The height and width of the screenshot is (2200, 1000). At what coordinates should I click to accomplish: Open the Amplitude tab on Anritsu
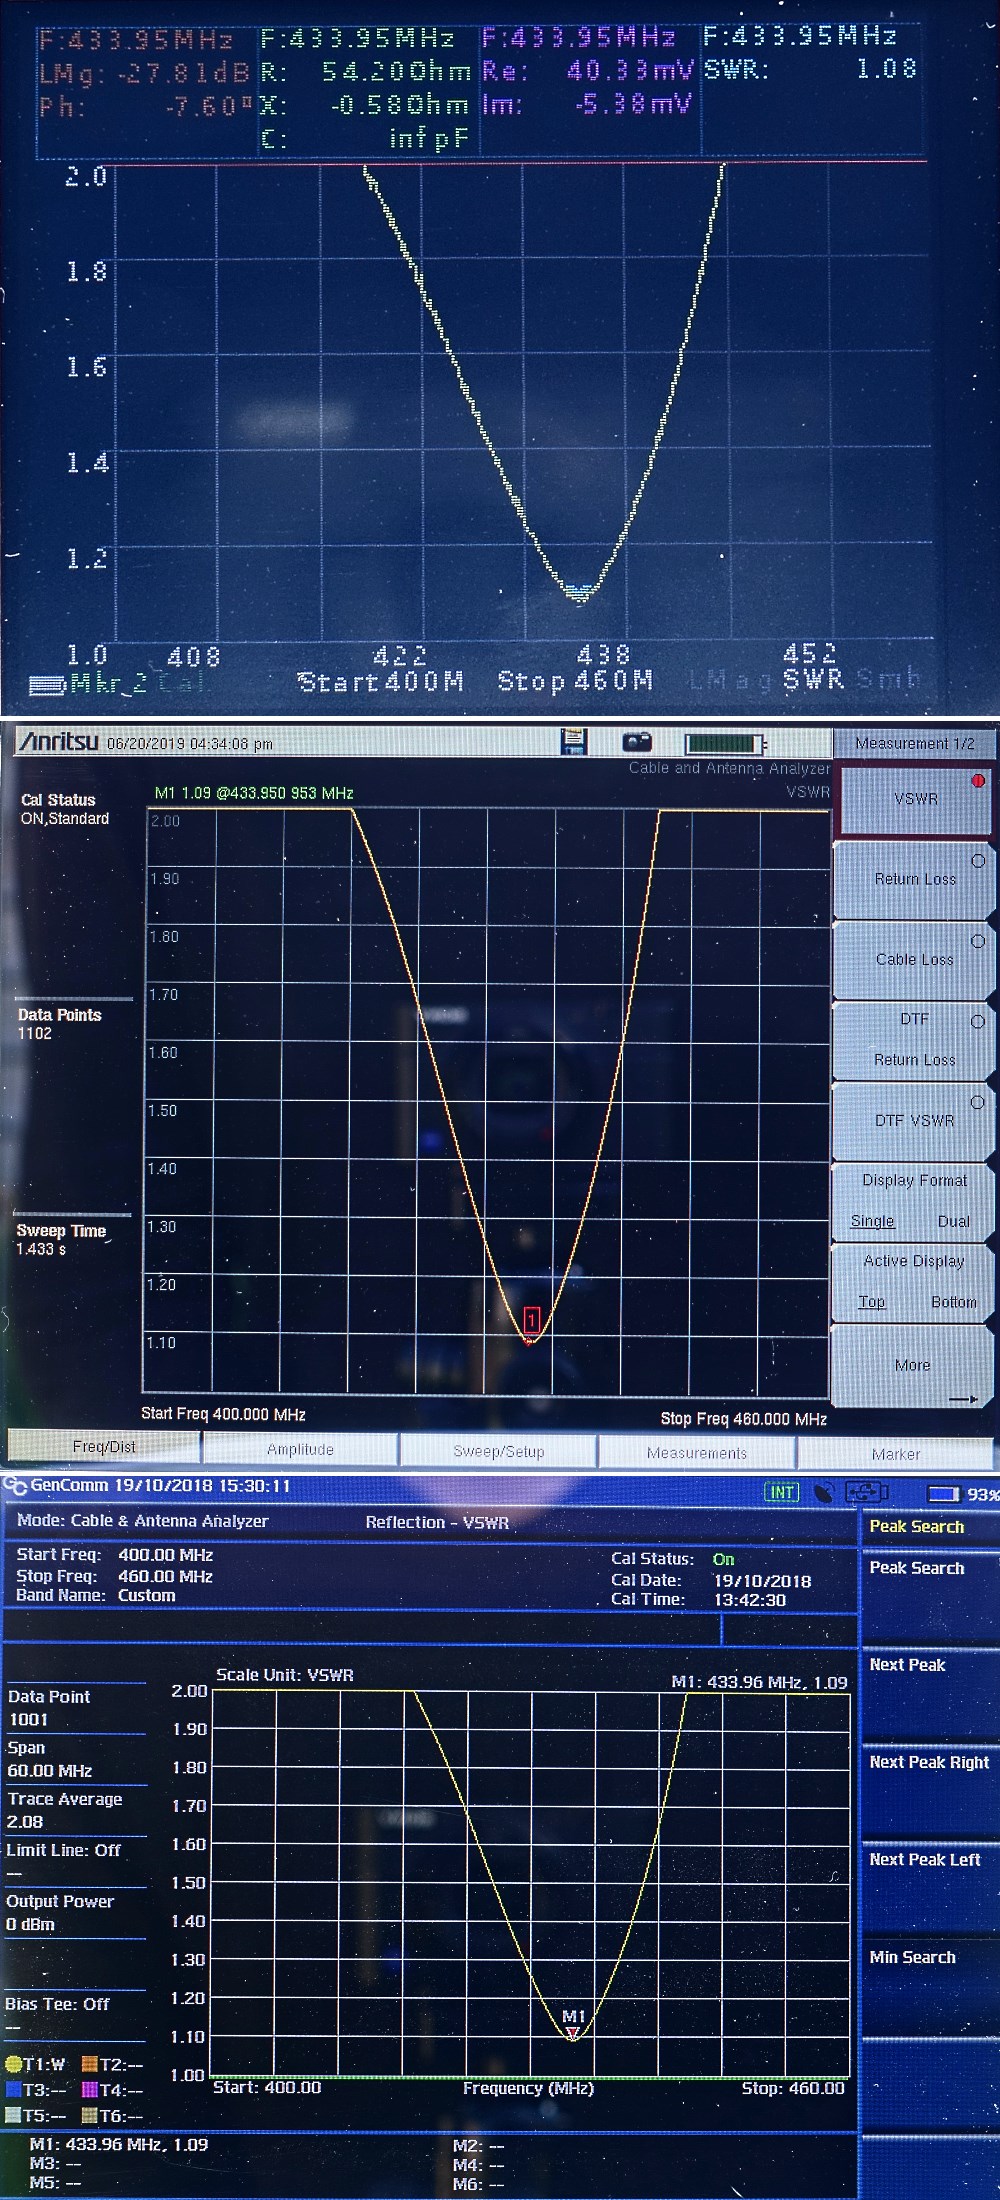[x=300, y=1449]
